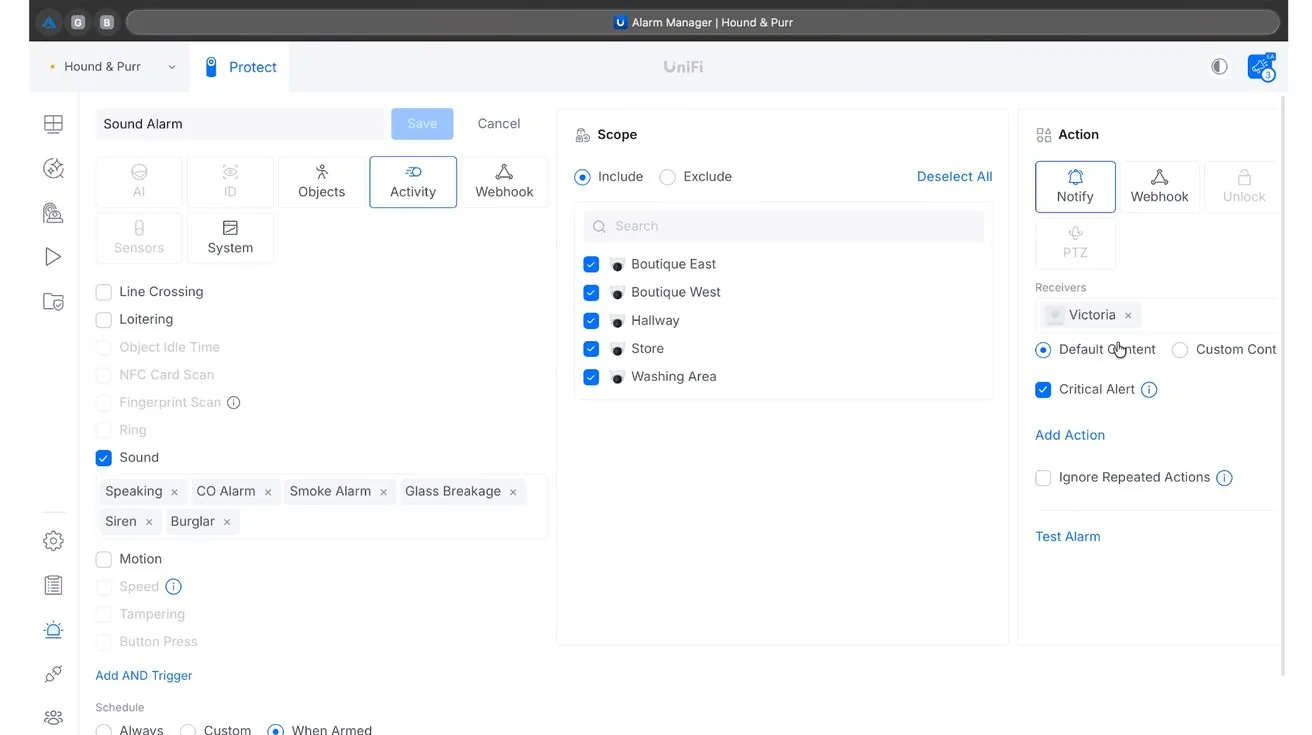Screen dimensions: 1312x735
Task: Remove the Siren sound tag
Action: [x=149, y=522]
